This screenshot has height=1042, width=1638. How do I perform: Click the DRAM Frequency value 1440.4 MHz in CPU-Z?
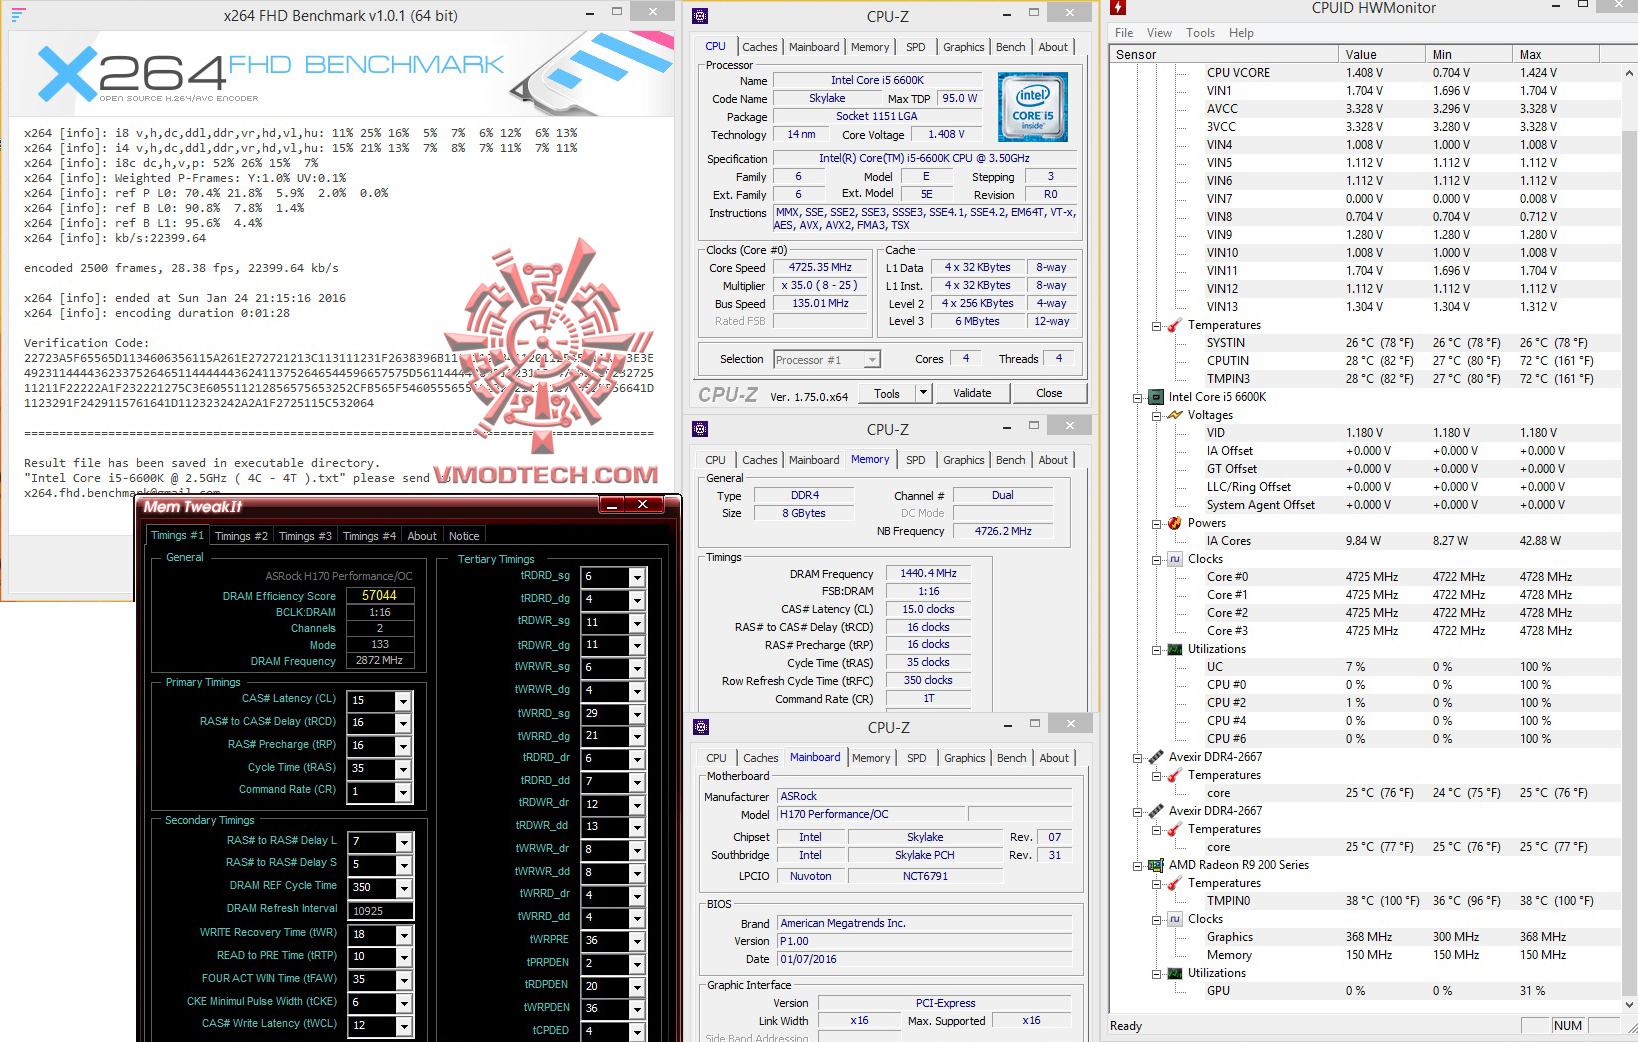pos(928,574)
